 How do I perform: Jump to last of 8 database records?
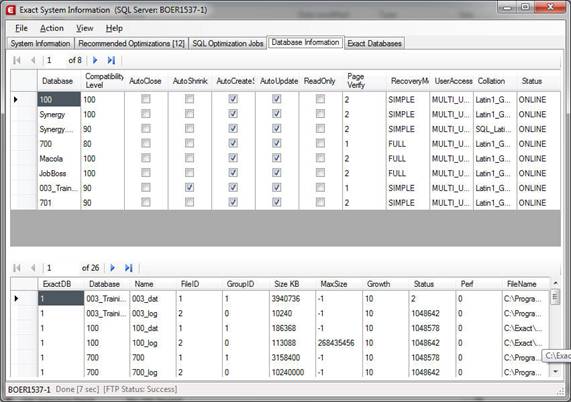pyautogui.click(x=111, y=60)
